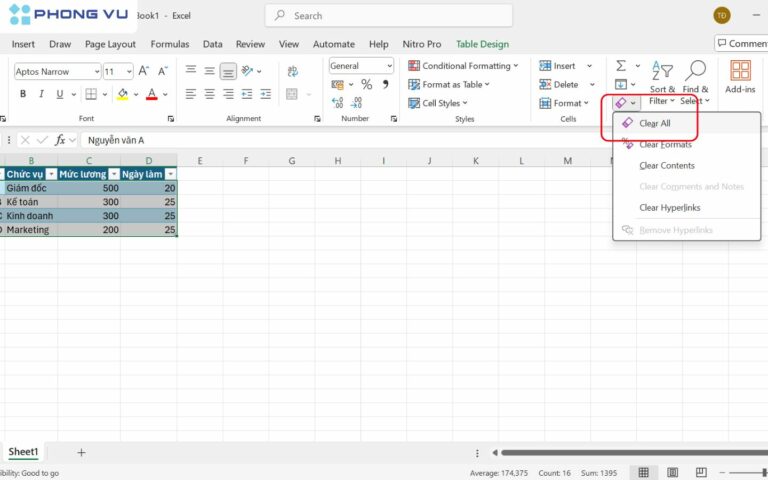Align text right
Screen dimensions: 768x480
coord(228,94)
